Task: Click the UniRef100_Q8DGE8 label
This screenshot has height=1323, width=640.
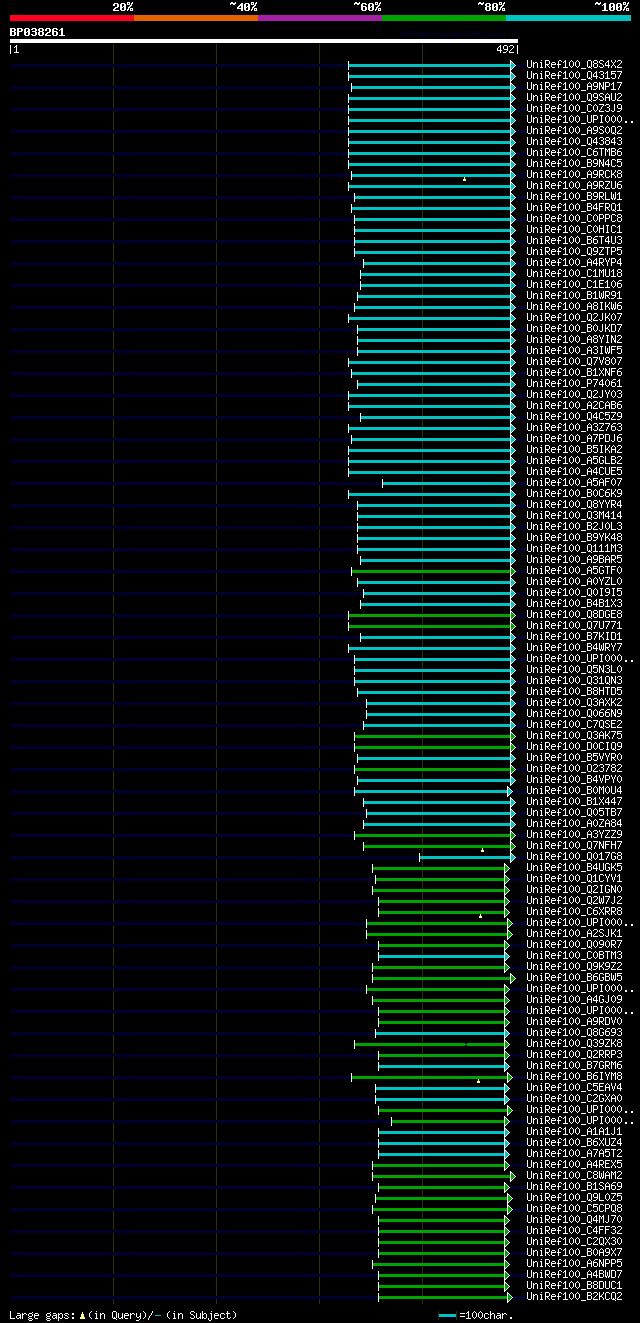Action: 574,614
